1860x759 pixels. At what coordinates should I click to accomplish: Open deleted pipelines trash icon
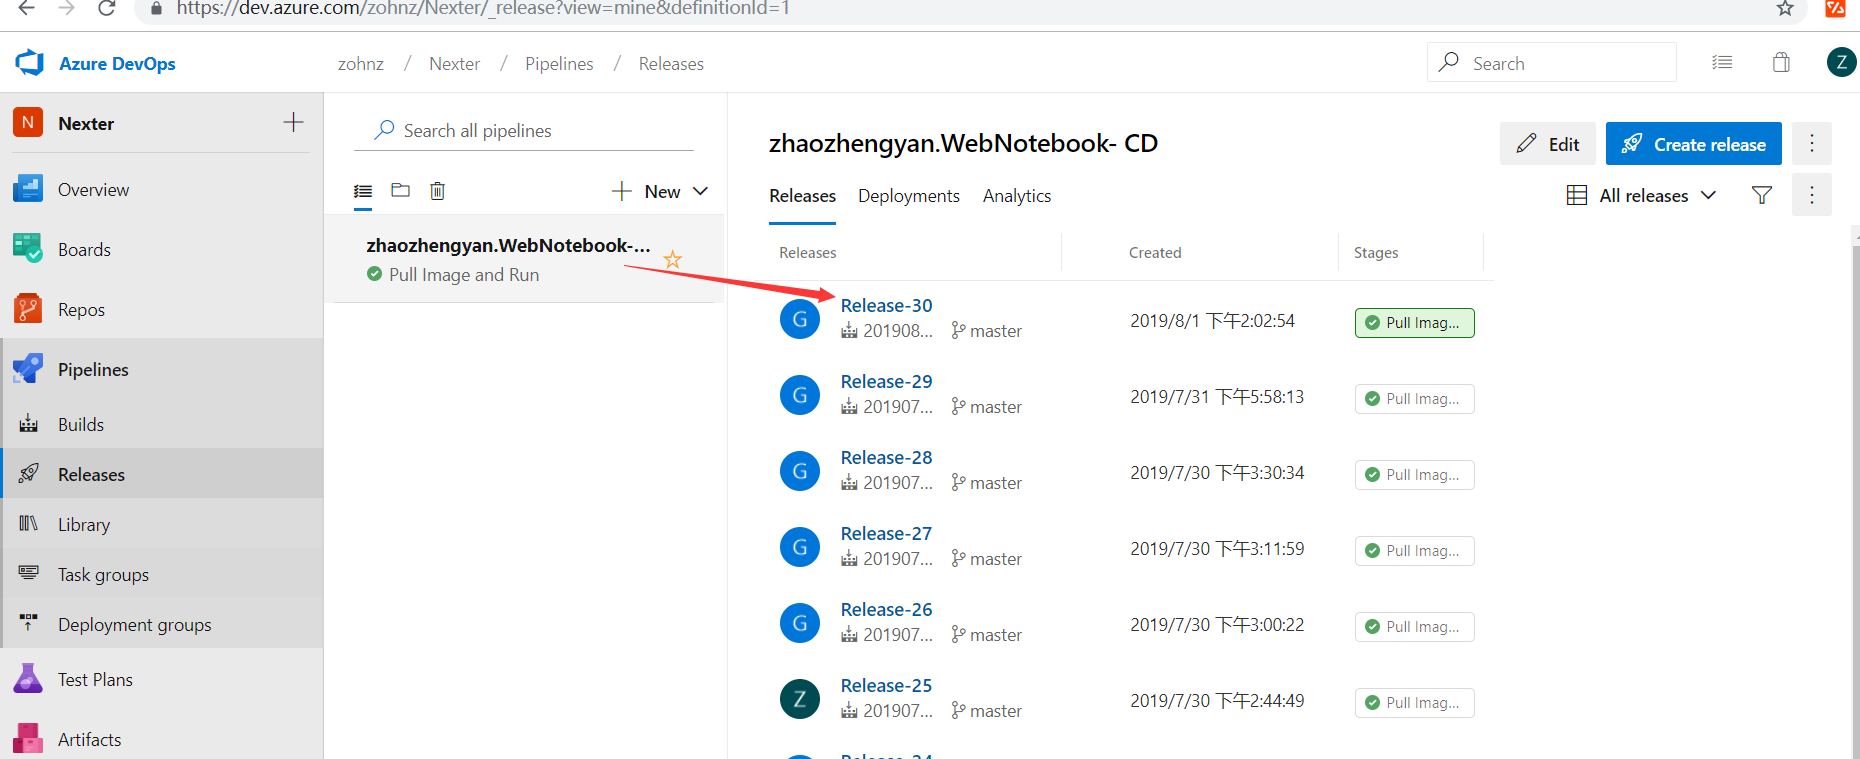coord(437,191)
